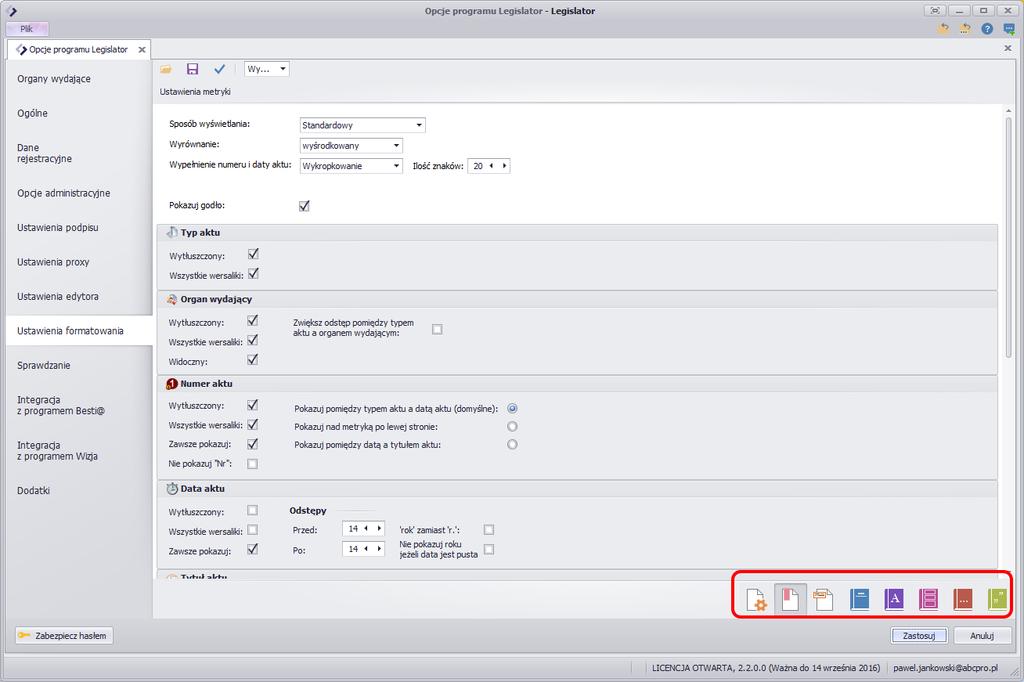
Task: Open the Wyrównanie dropdown
Action: [x=351, y=146]
